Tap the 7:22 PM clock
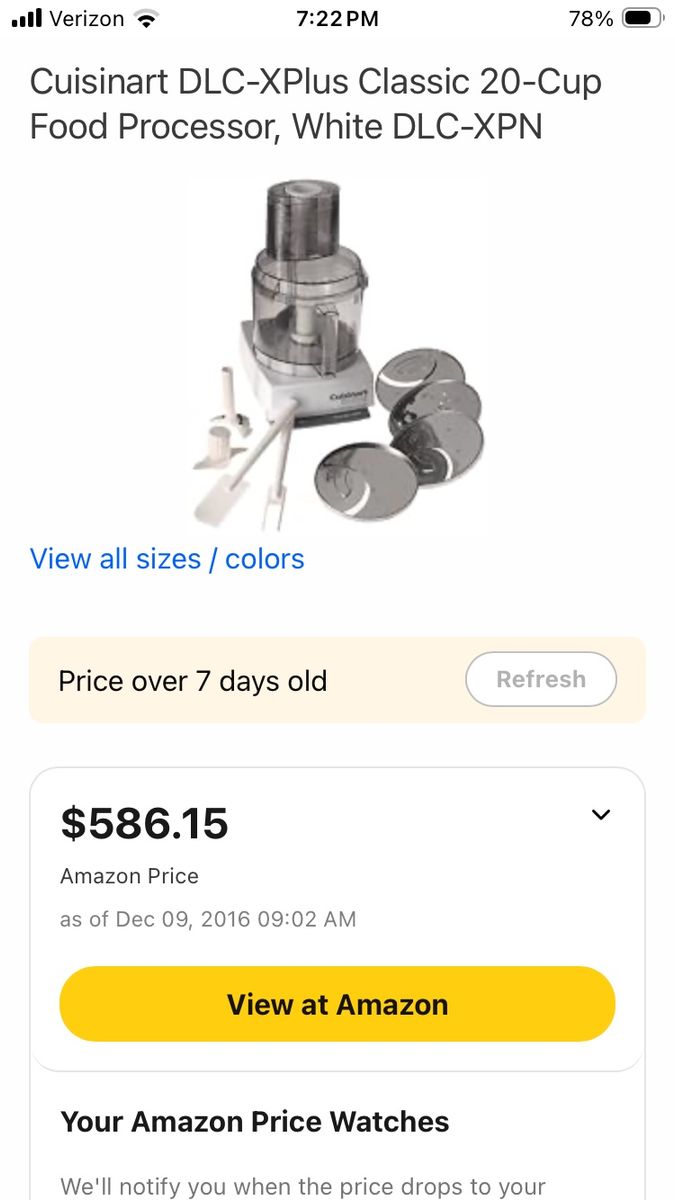Image resolution: width=675 pixels, height=1200 pixels. pyautogui.click(x=338, y=18)
